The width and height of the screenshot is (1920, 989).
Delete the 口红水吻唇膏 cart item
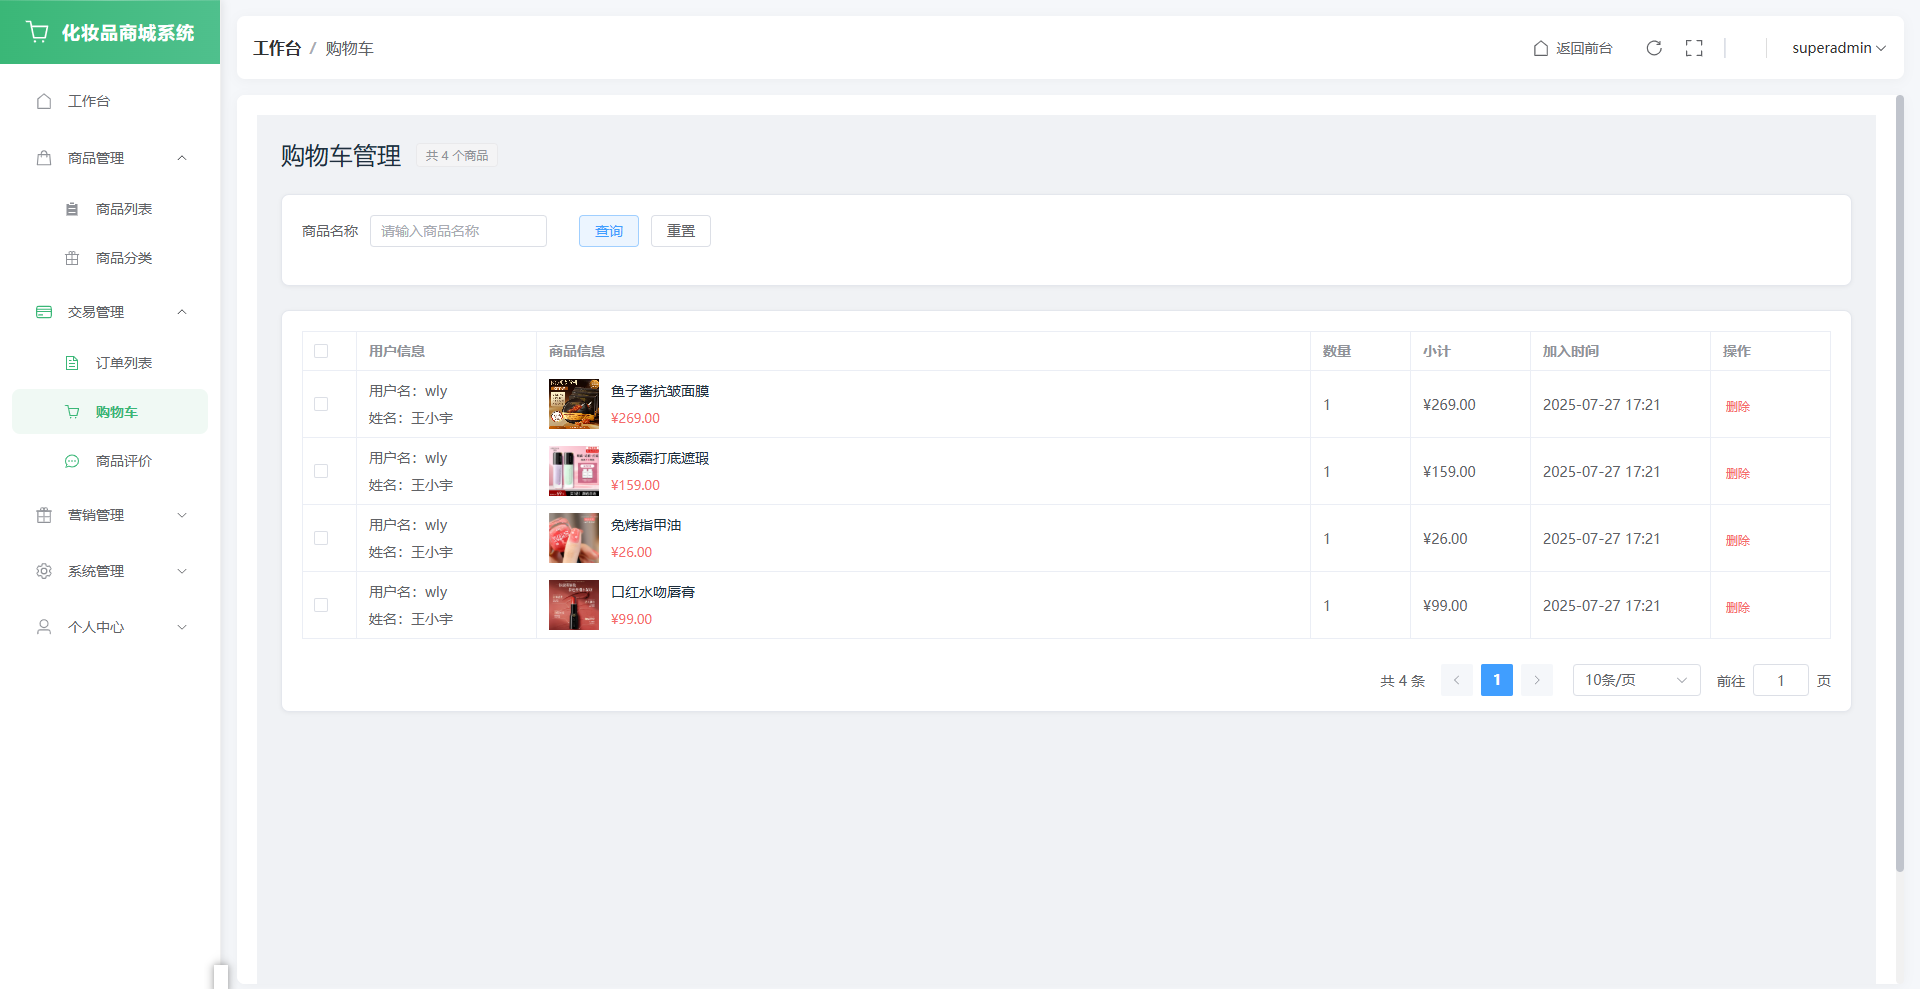tap(1737, 607)
